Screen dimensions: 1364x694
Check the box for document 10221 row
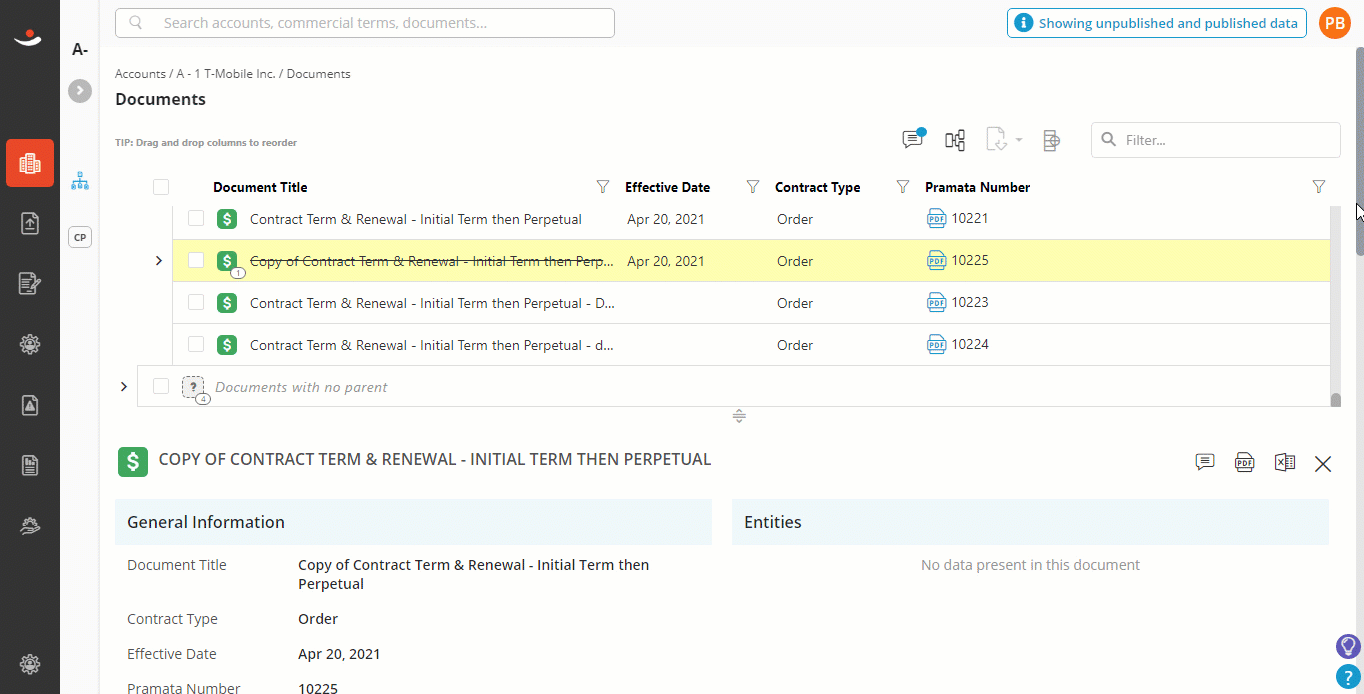click(196, 218)
